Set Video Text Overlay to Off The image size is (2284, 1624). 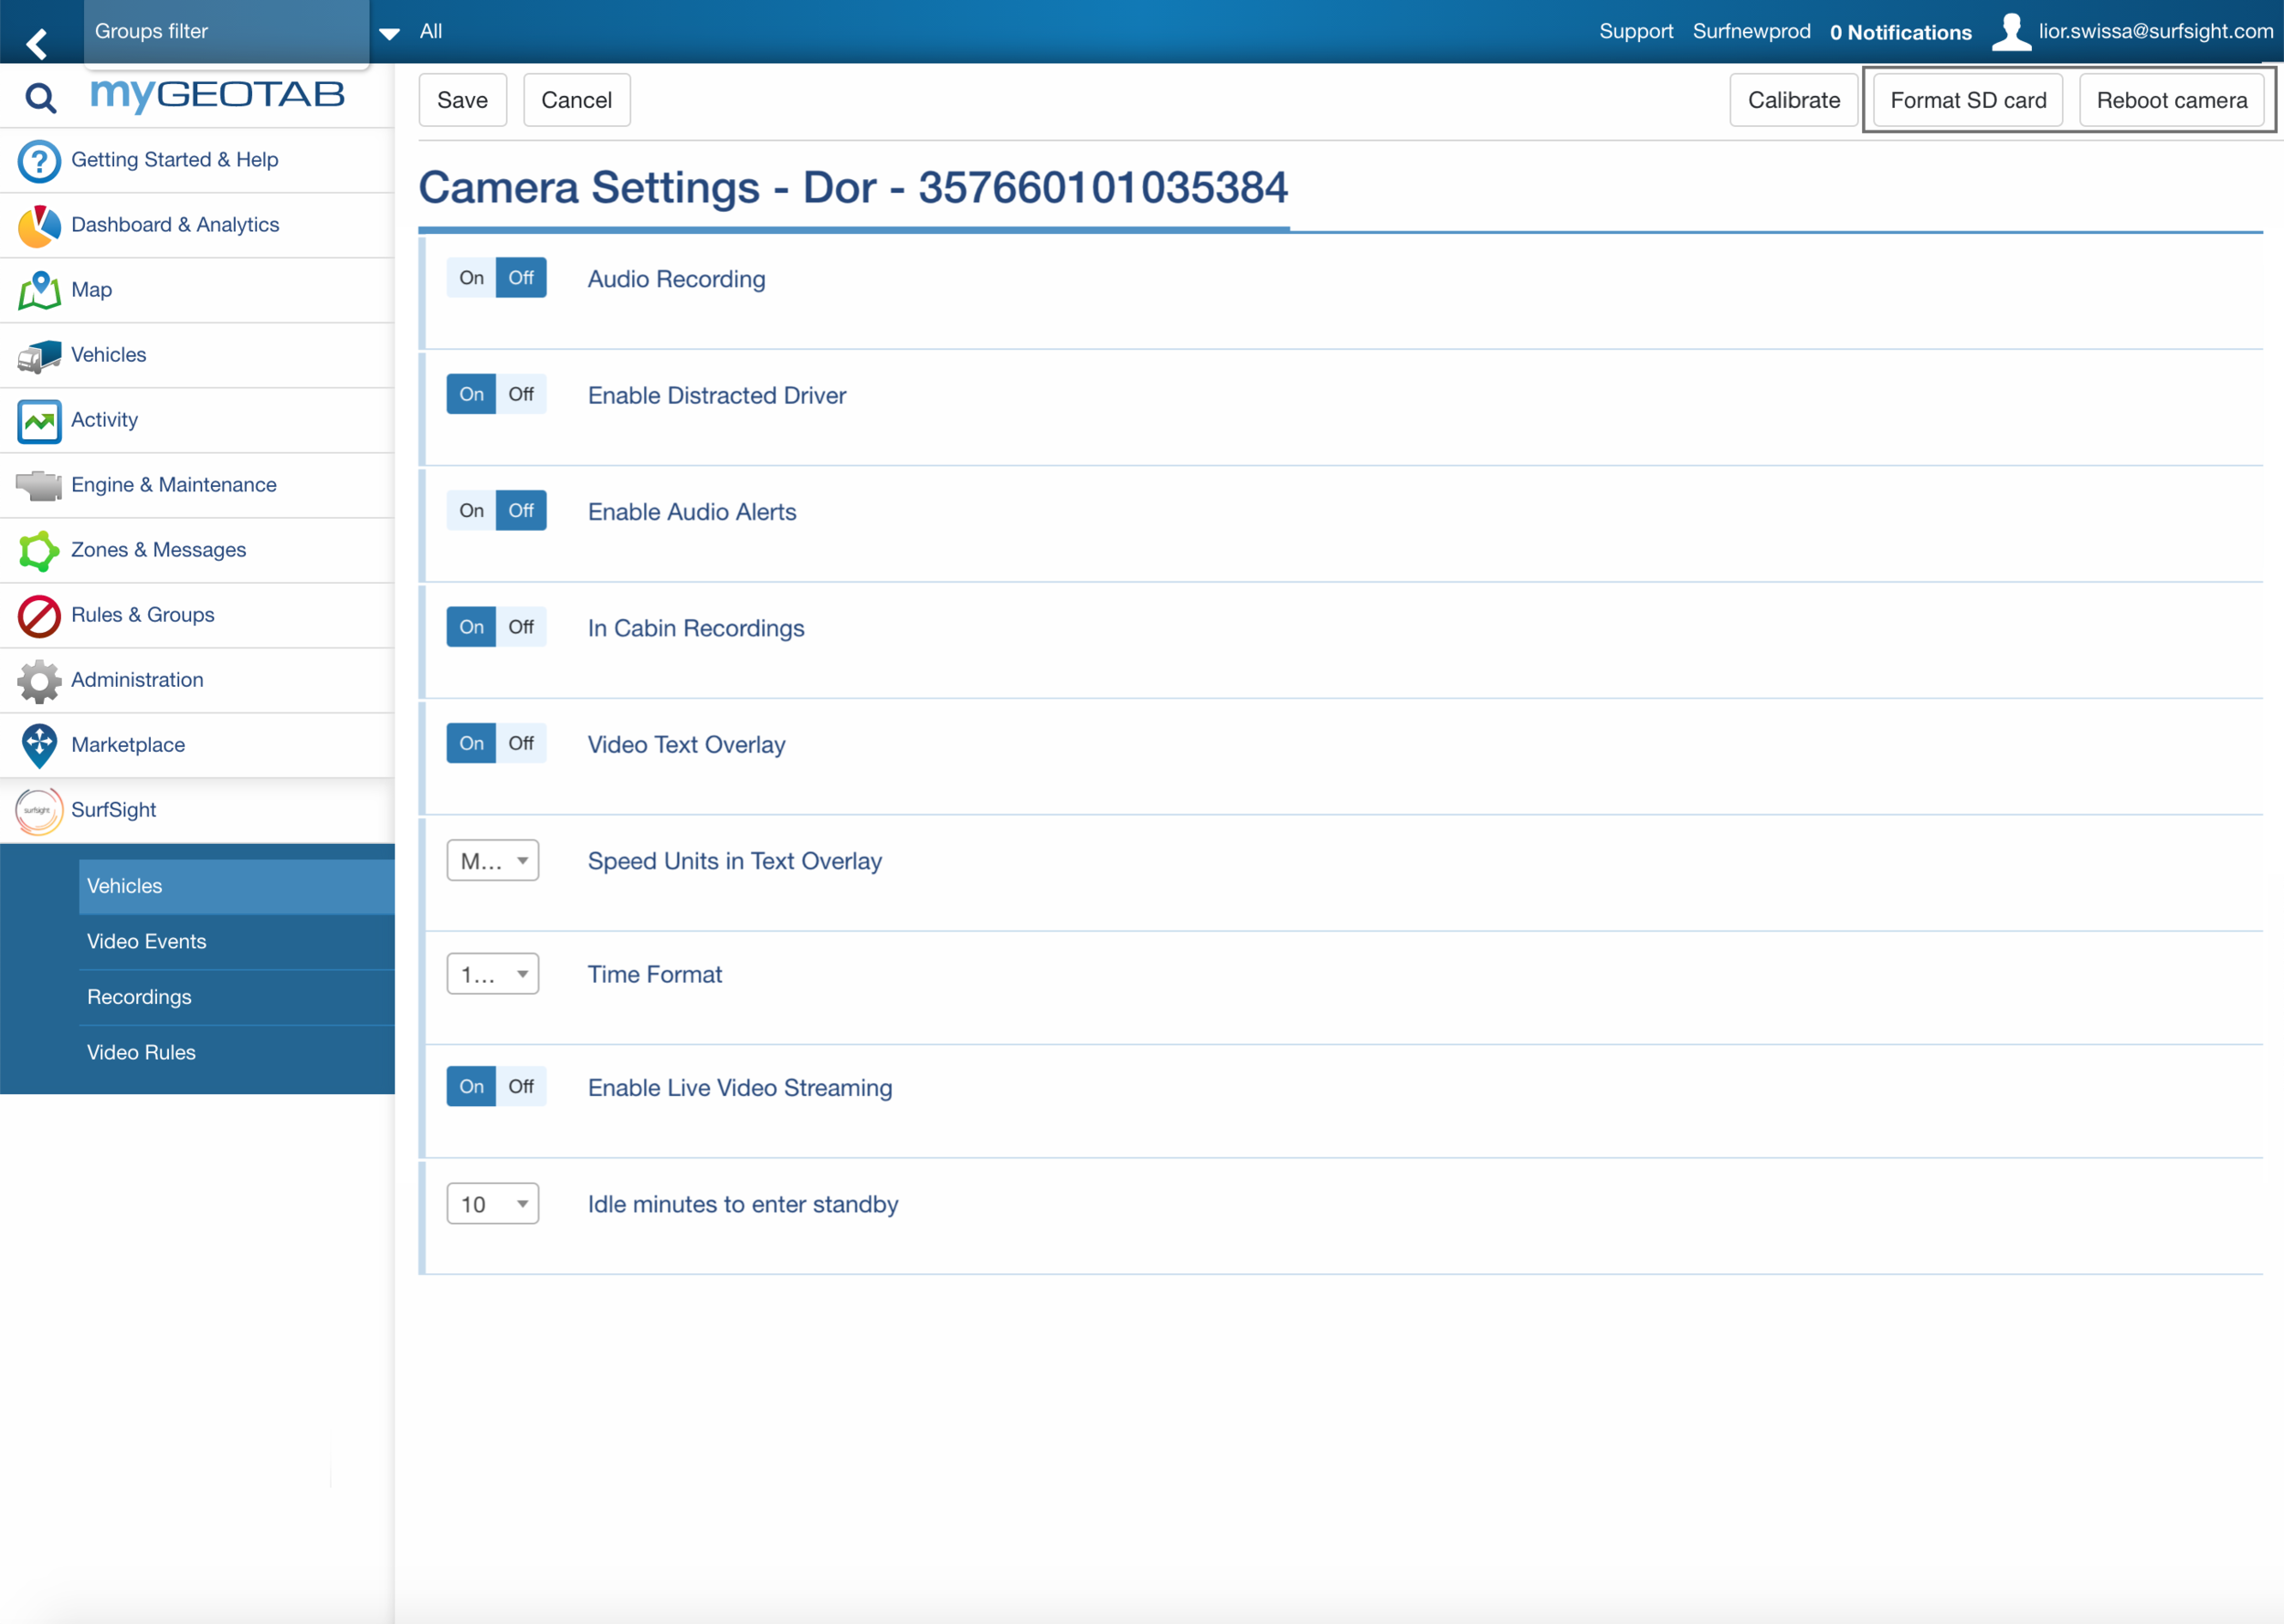coord(521,743)
